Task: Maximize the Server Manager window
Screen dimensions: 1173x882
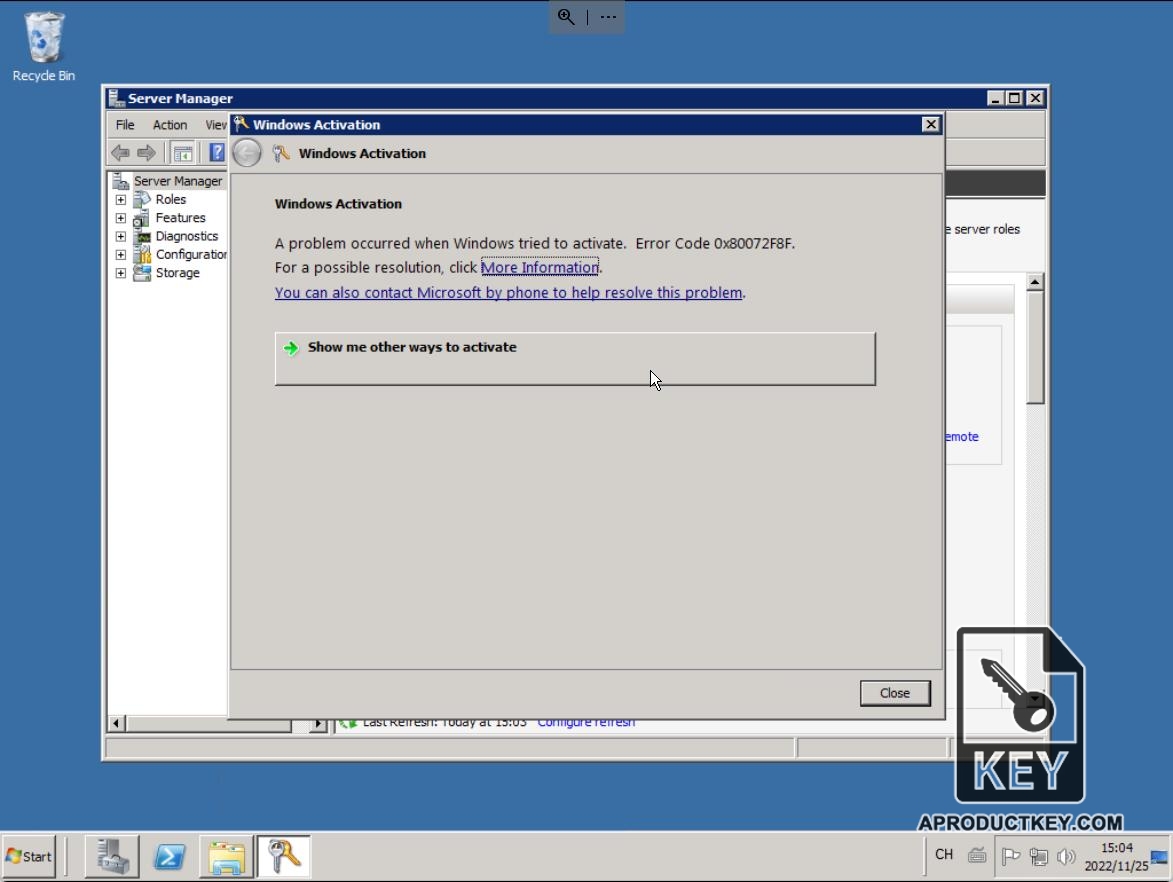Action: [1014, 99]
